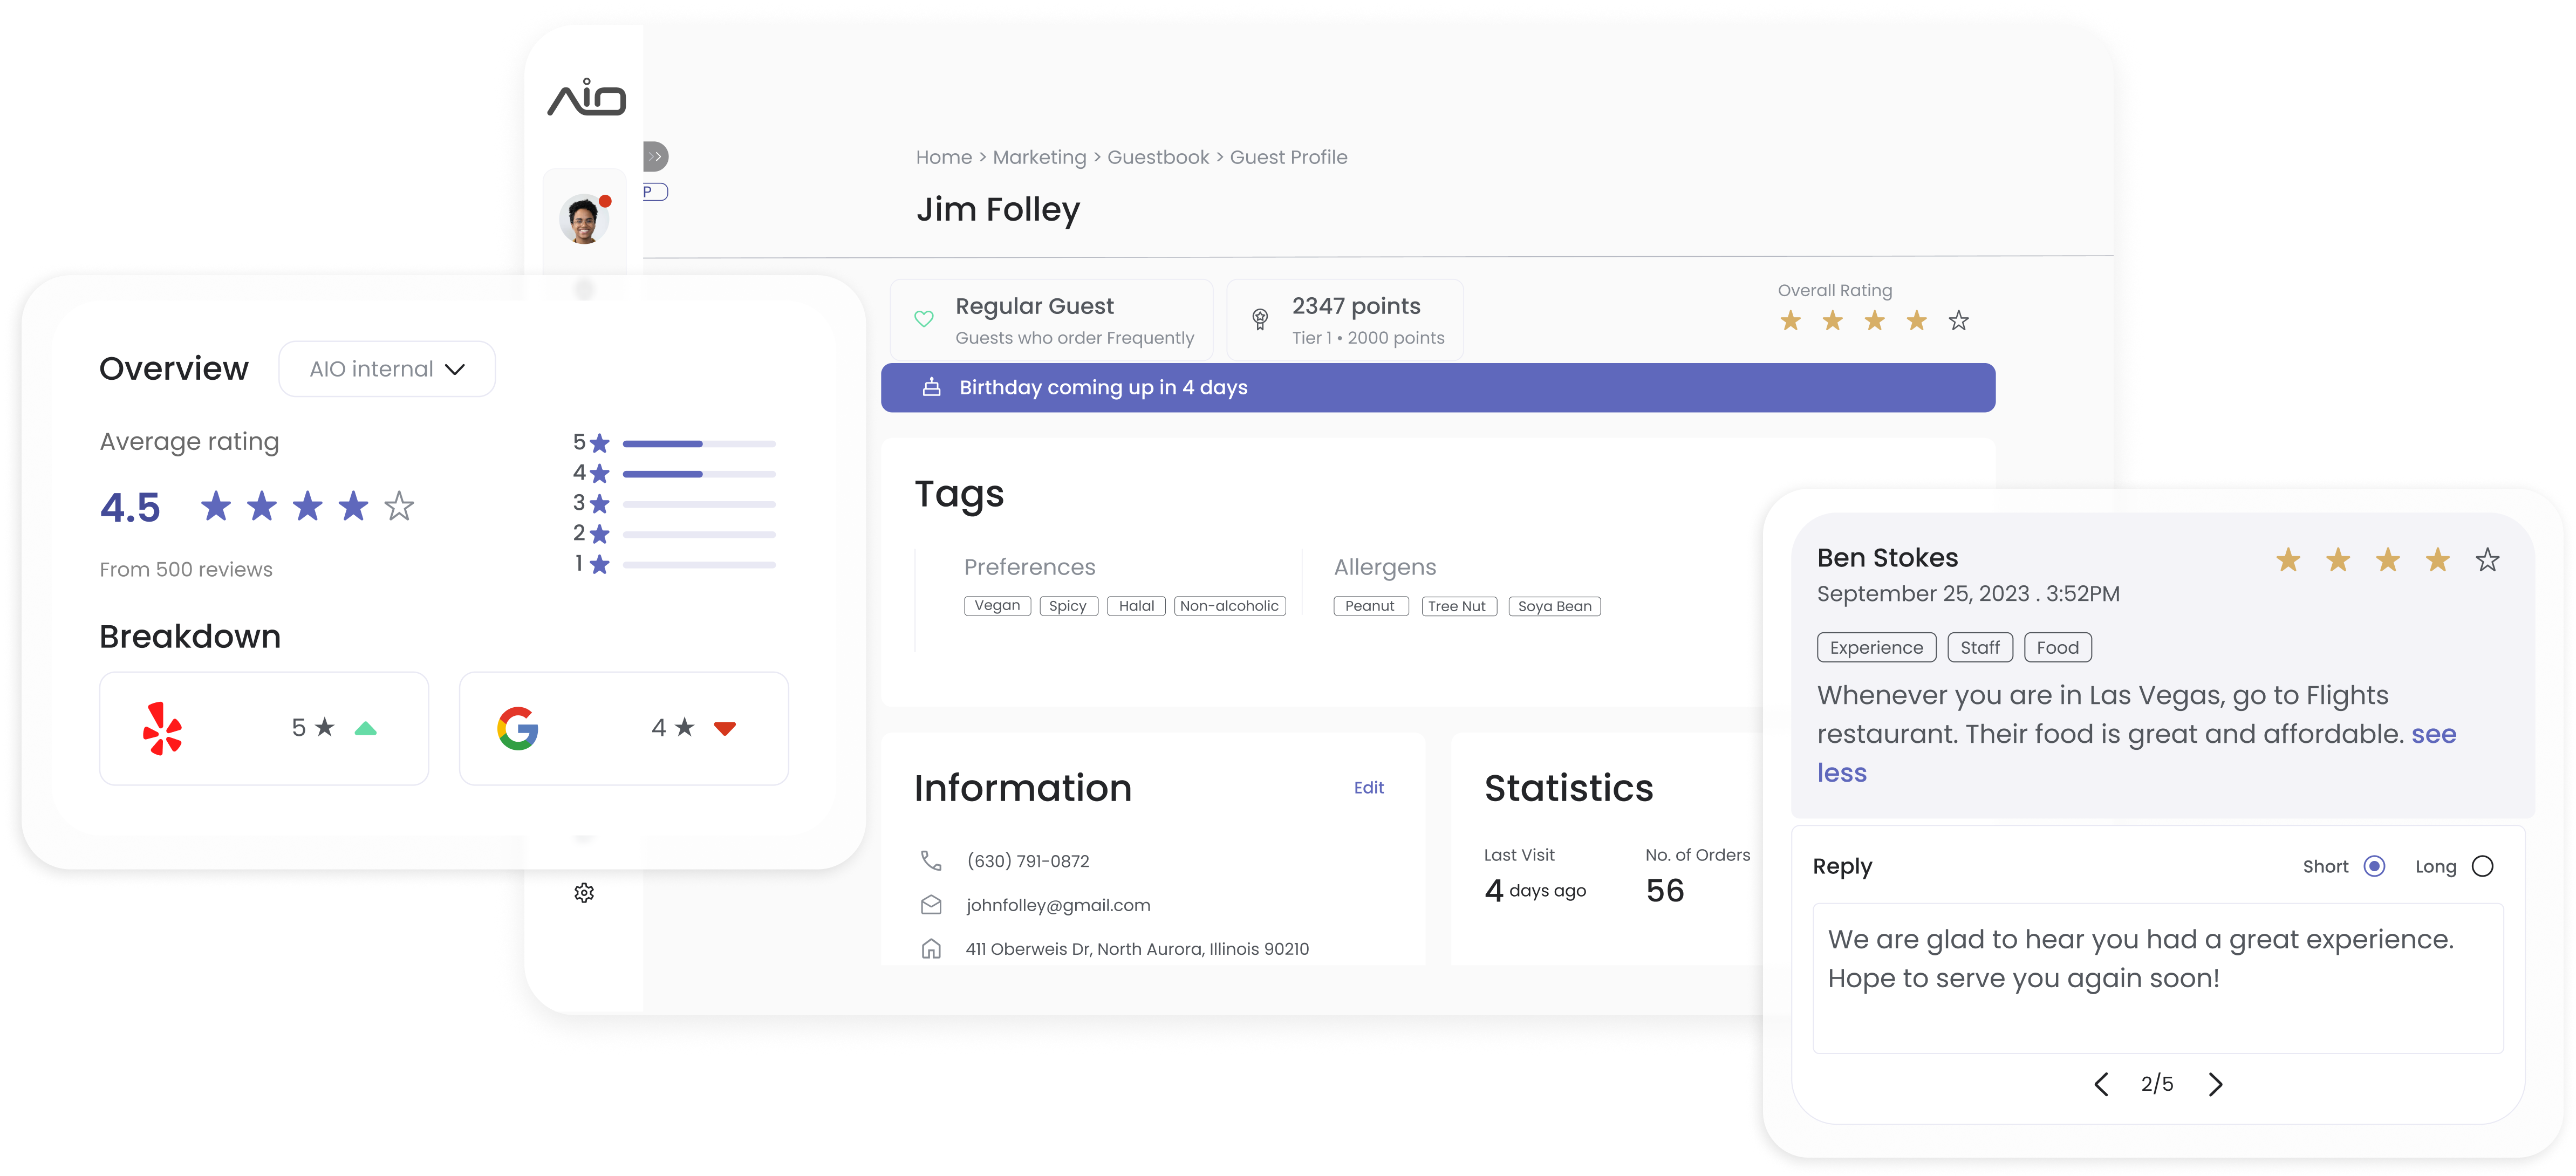The image size is (2576, 1176).
Task: Click the AIO logo in sidebar
Action: [586, 98]
